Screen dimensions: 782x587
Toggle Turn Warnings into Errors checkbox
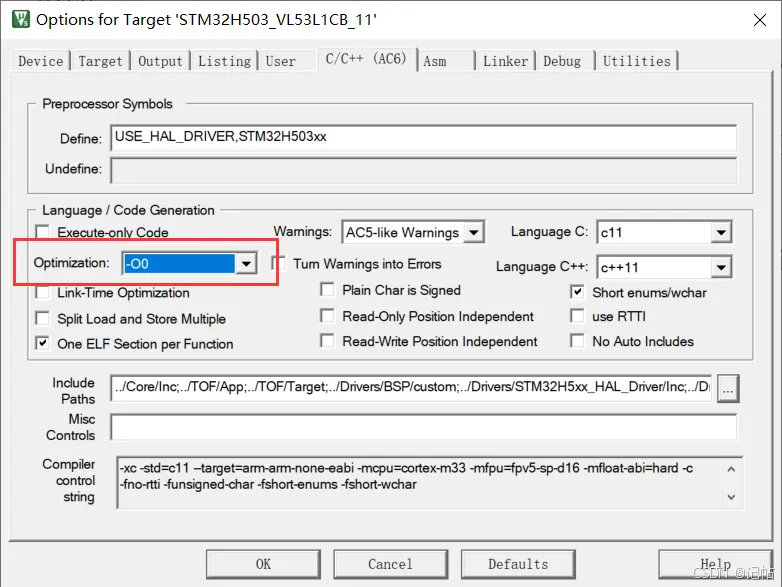pyautogui.click(x=278, y=263)
